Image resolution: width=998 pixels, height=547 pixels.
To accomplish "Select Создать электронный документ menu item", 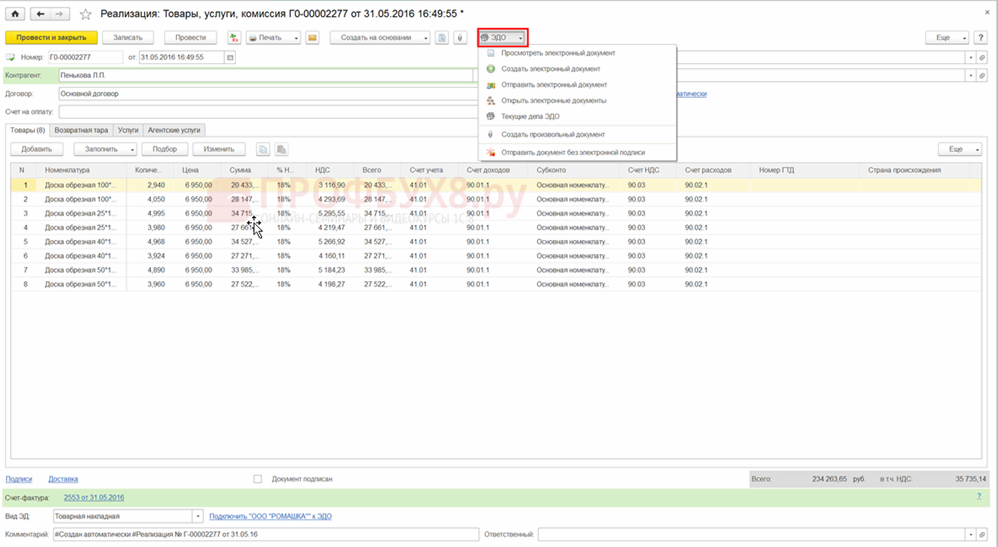I will click(551, 69).
